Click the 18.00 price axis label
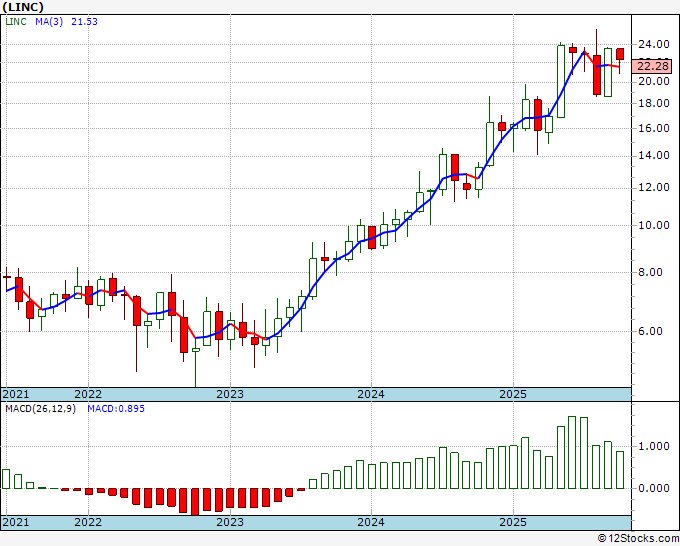Screen dimensions: 680x546 tap(654, 103)
